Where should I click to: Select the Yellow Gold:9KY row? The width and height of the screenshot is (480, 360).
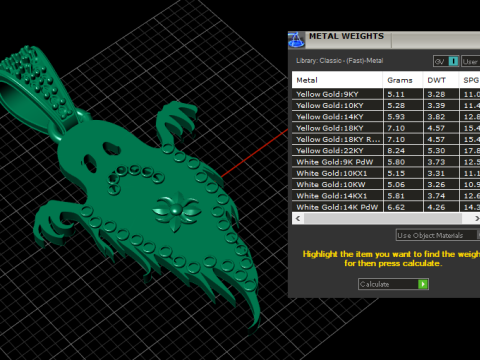tap(386, 94)
